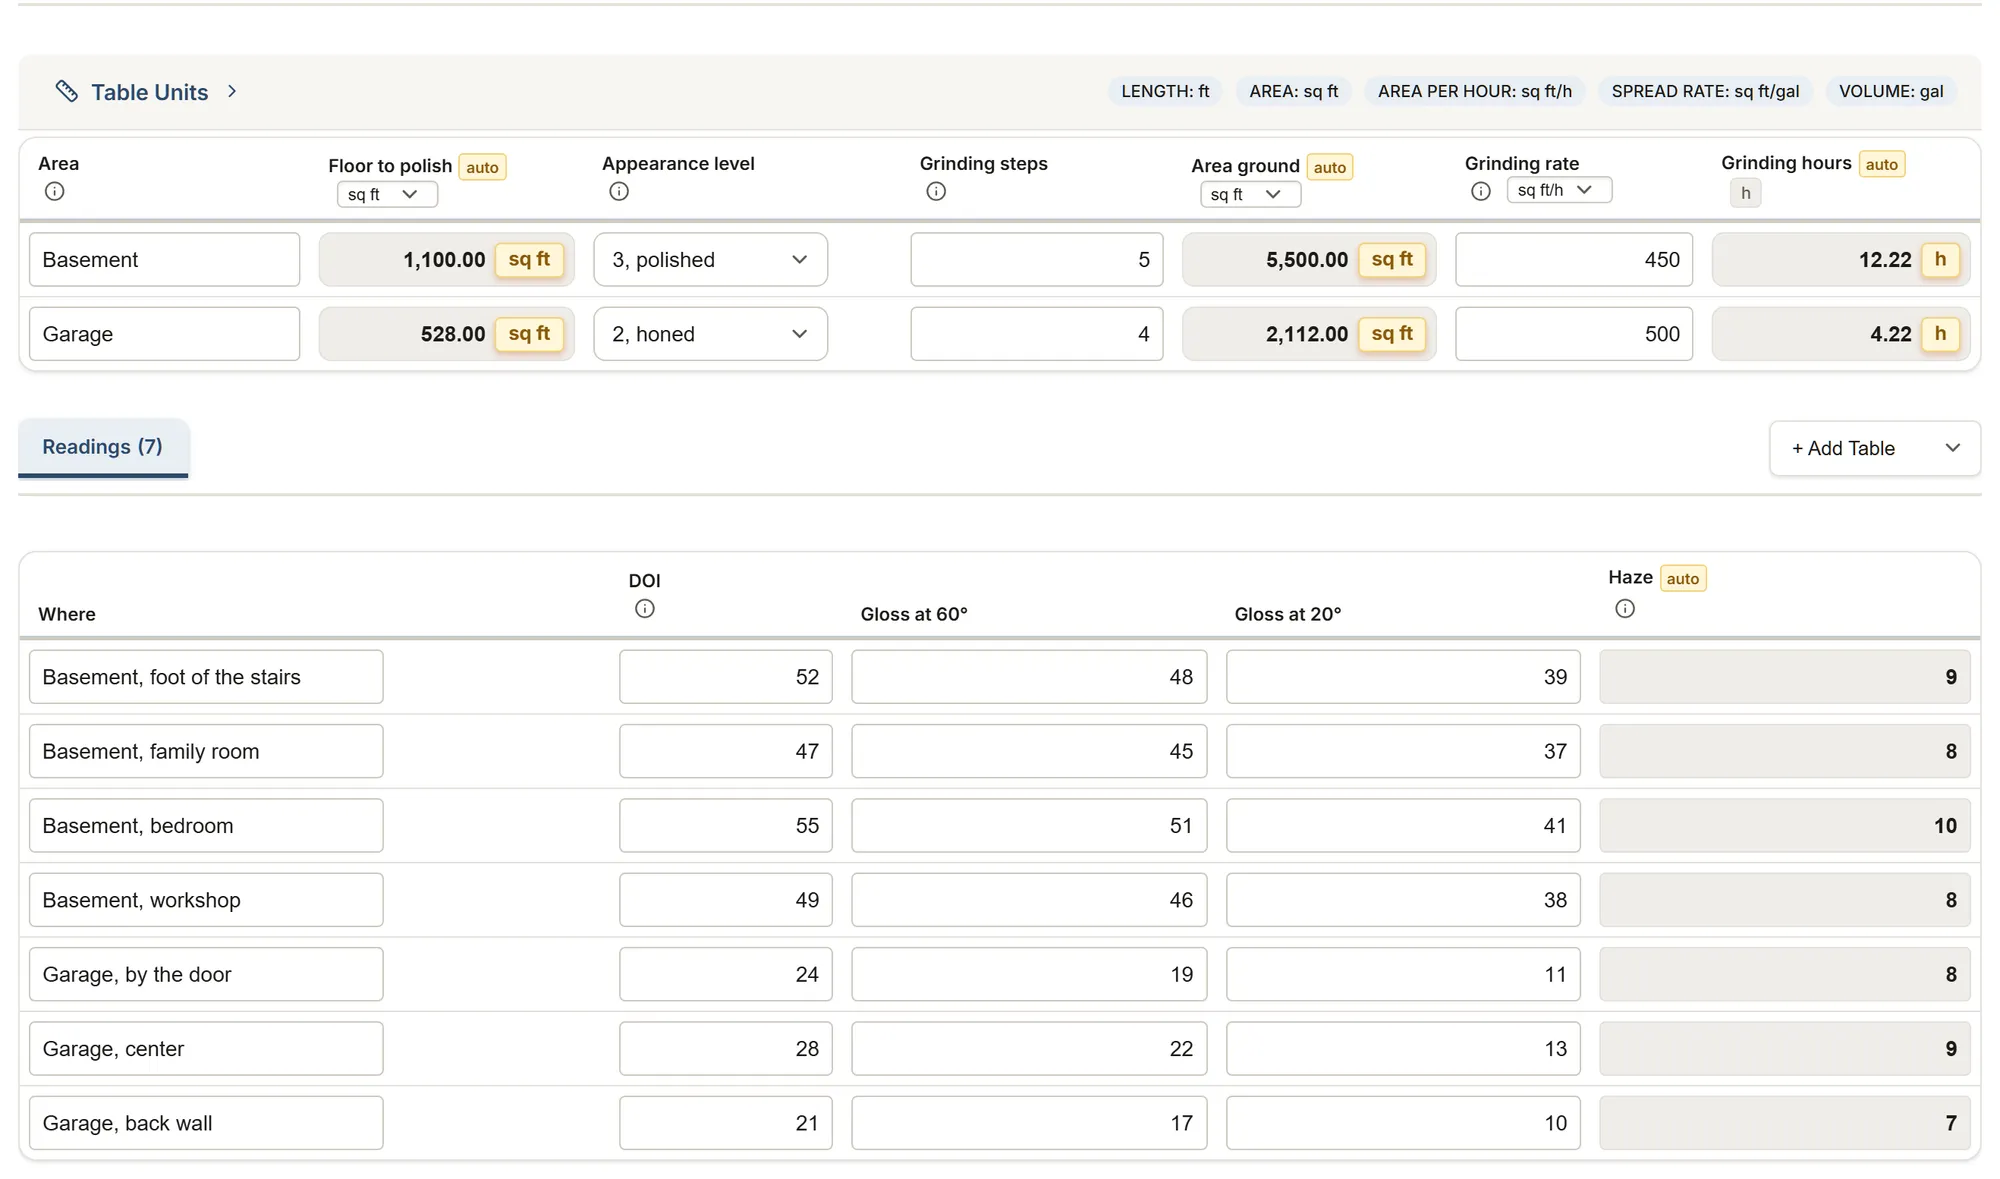The height and width of the screenshot is (1179, 2000).
Task: Expand Table Units chevron arrow
Action: [x=232, y=91]
